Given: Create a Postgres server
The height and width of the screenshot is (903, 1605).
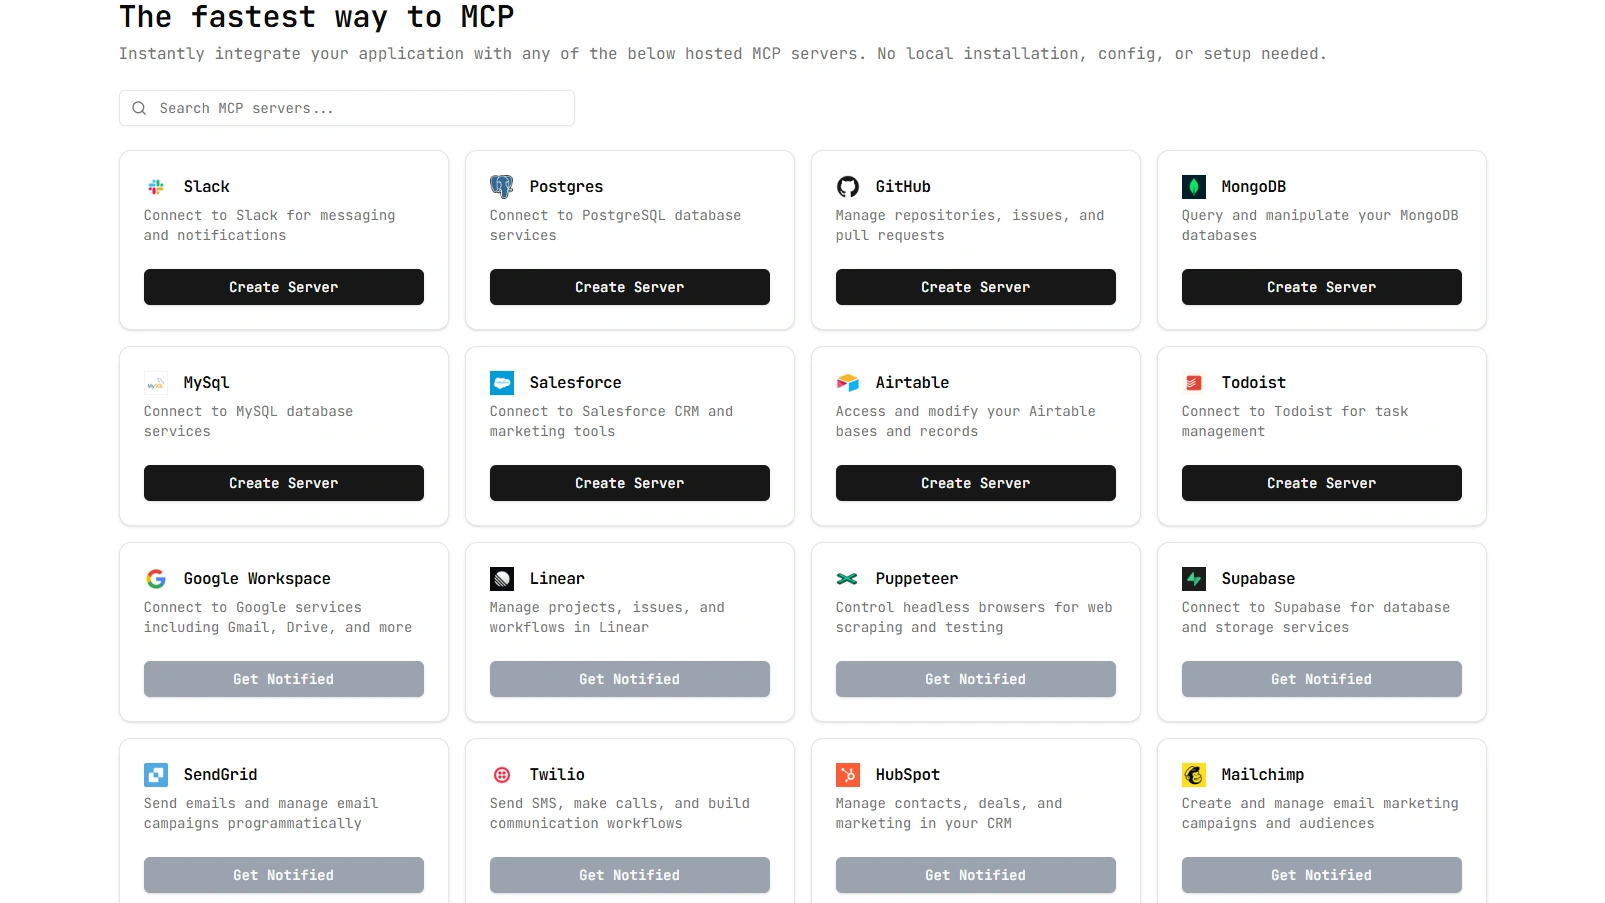Looking at the screenshot, I should point(630,287).
